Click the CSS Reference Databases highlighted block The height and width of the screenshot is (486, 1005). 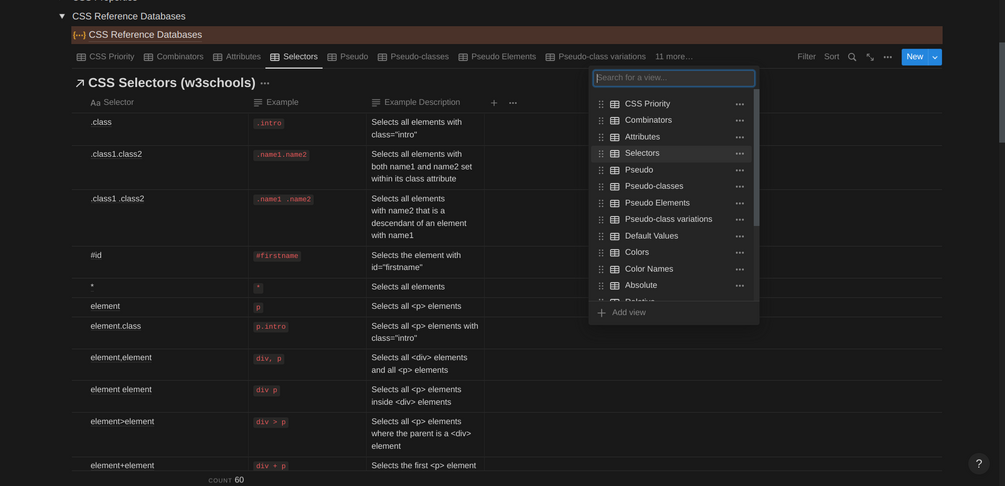(506, 35)
